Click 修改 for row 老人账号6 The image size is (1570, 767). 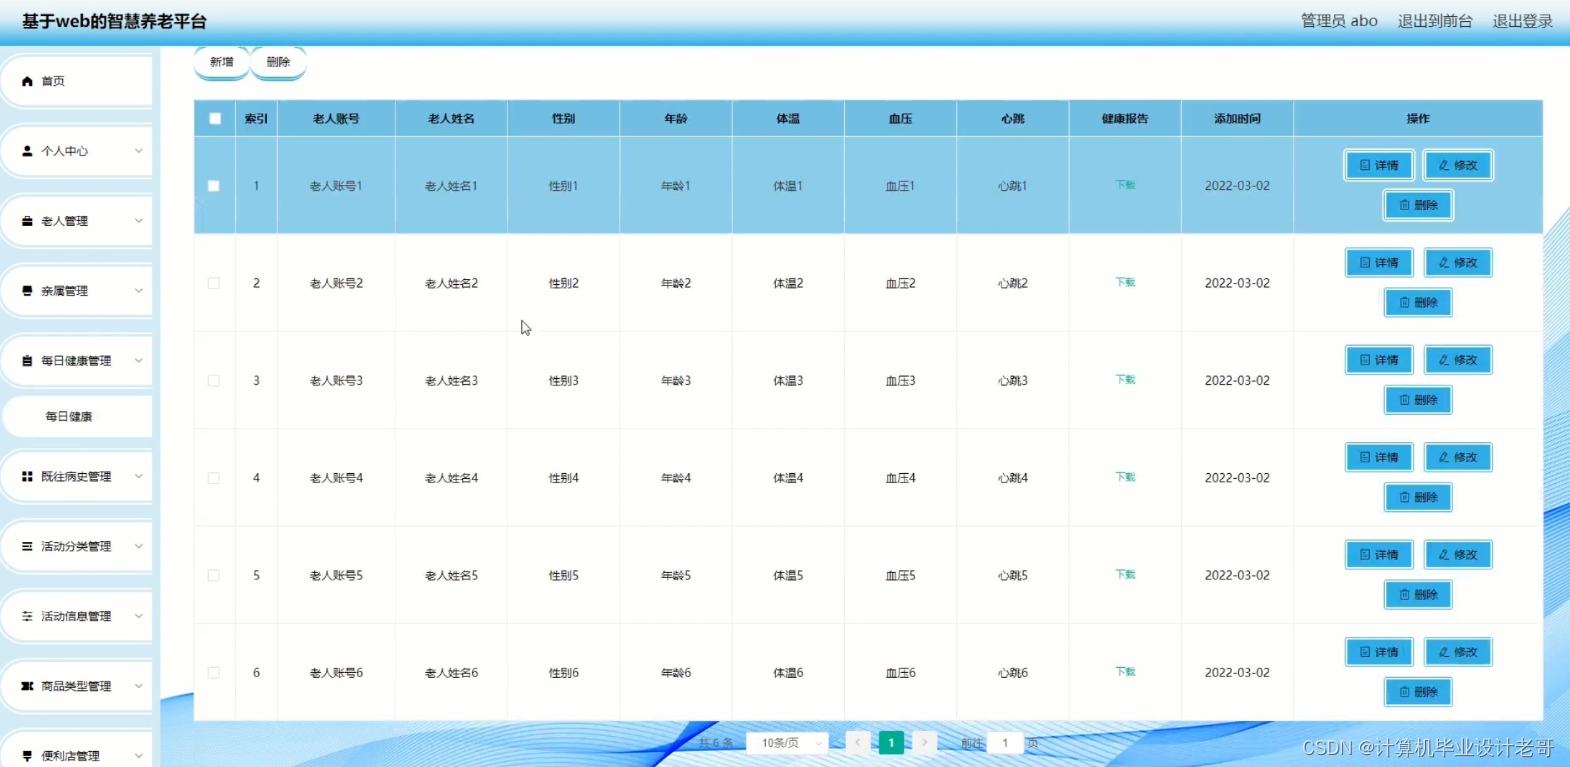click(1458, 652)
